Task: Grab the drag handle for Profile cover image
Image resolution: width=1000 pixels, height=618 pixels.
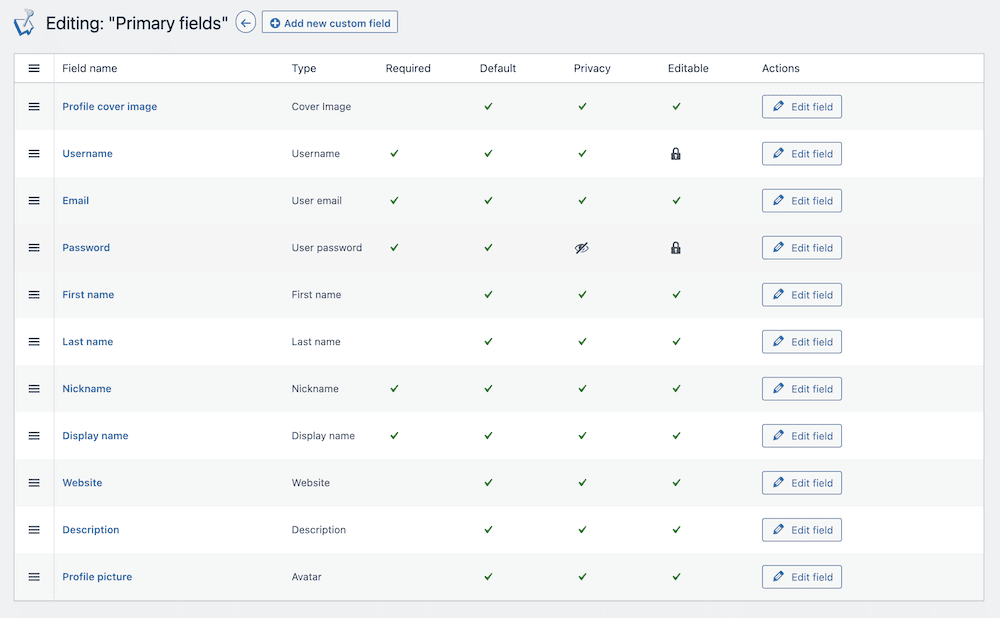Action: tap(34, 107)
